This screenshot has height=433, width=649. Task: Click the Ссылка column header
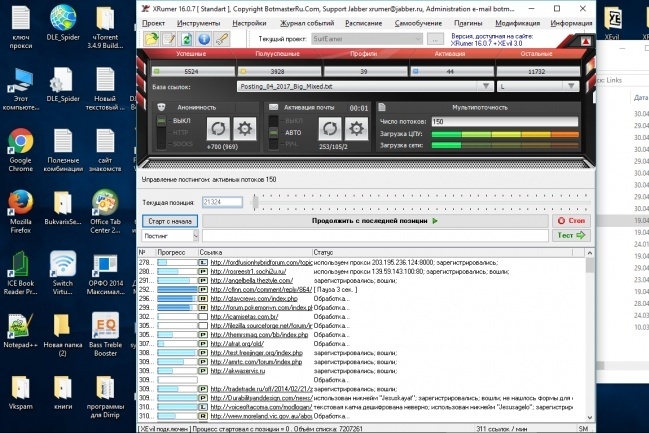[x=255, y=253]
